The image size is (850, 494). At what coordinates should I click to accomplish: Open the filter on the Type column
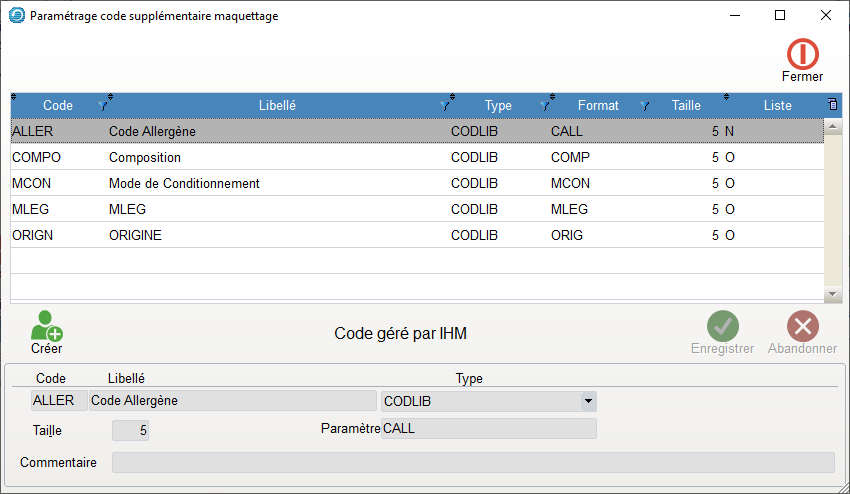(545, 105)
